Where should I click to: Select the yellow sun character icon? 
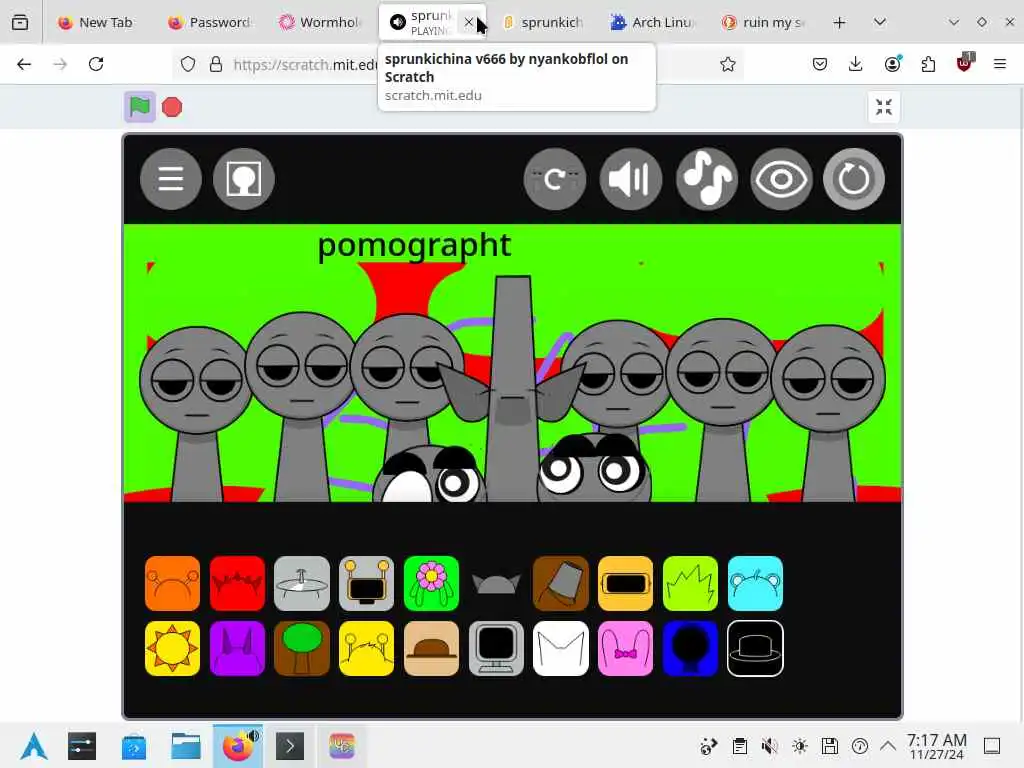[172, 648]
